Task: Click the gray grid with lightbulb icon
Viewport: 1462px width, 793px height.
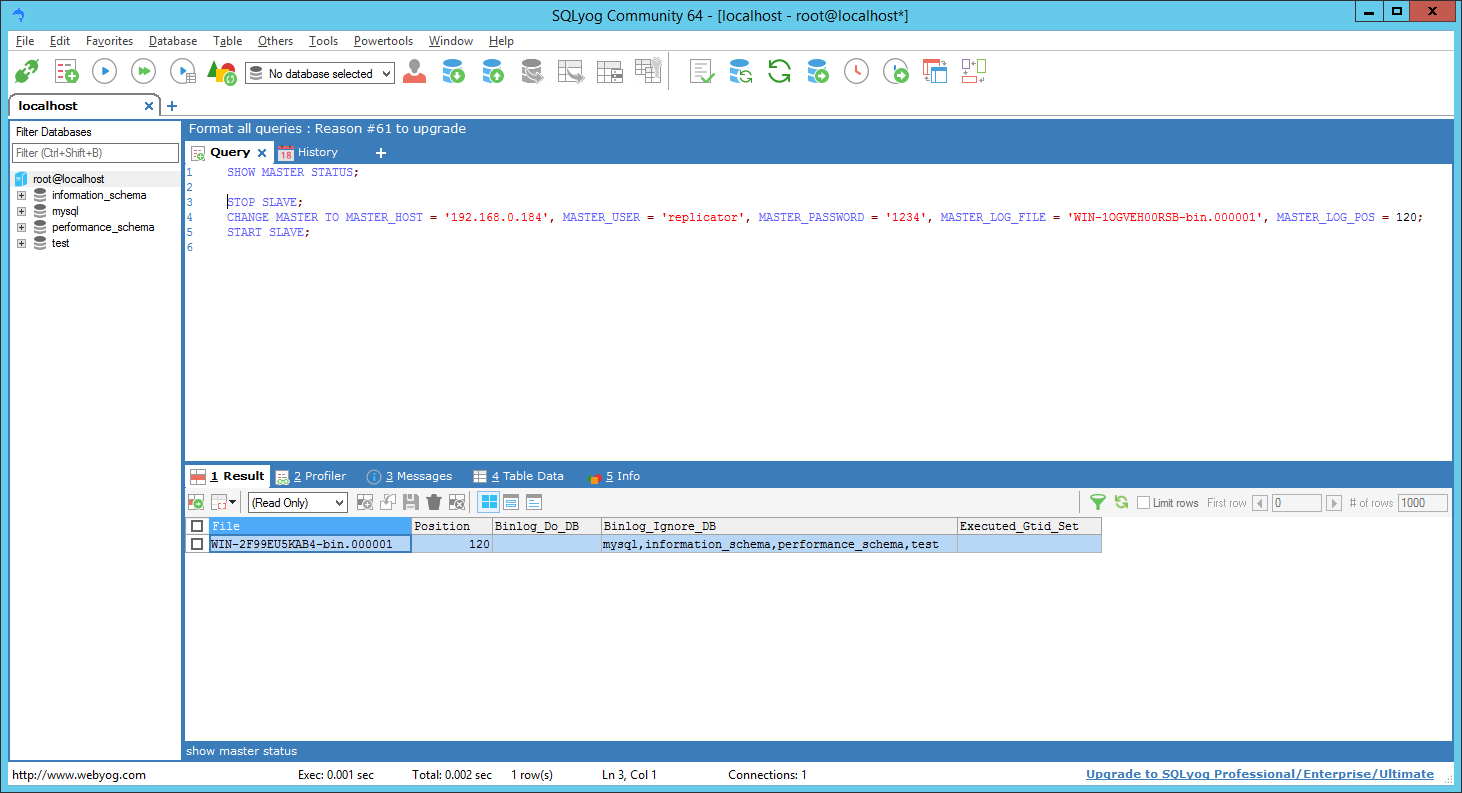Action: [x=648, y=71]
